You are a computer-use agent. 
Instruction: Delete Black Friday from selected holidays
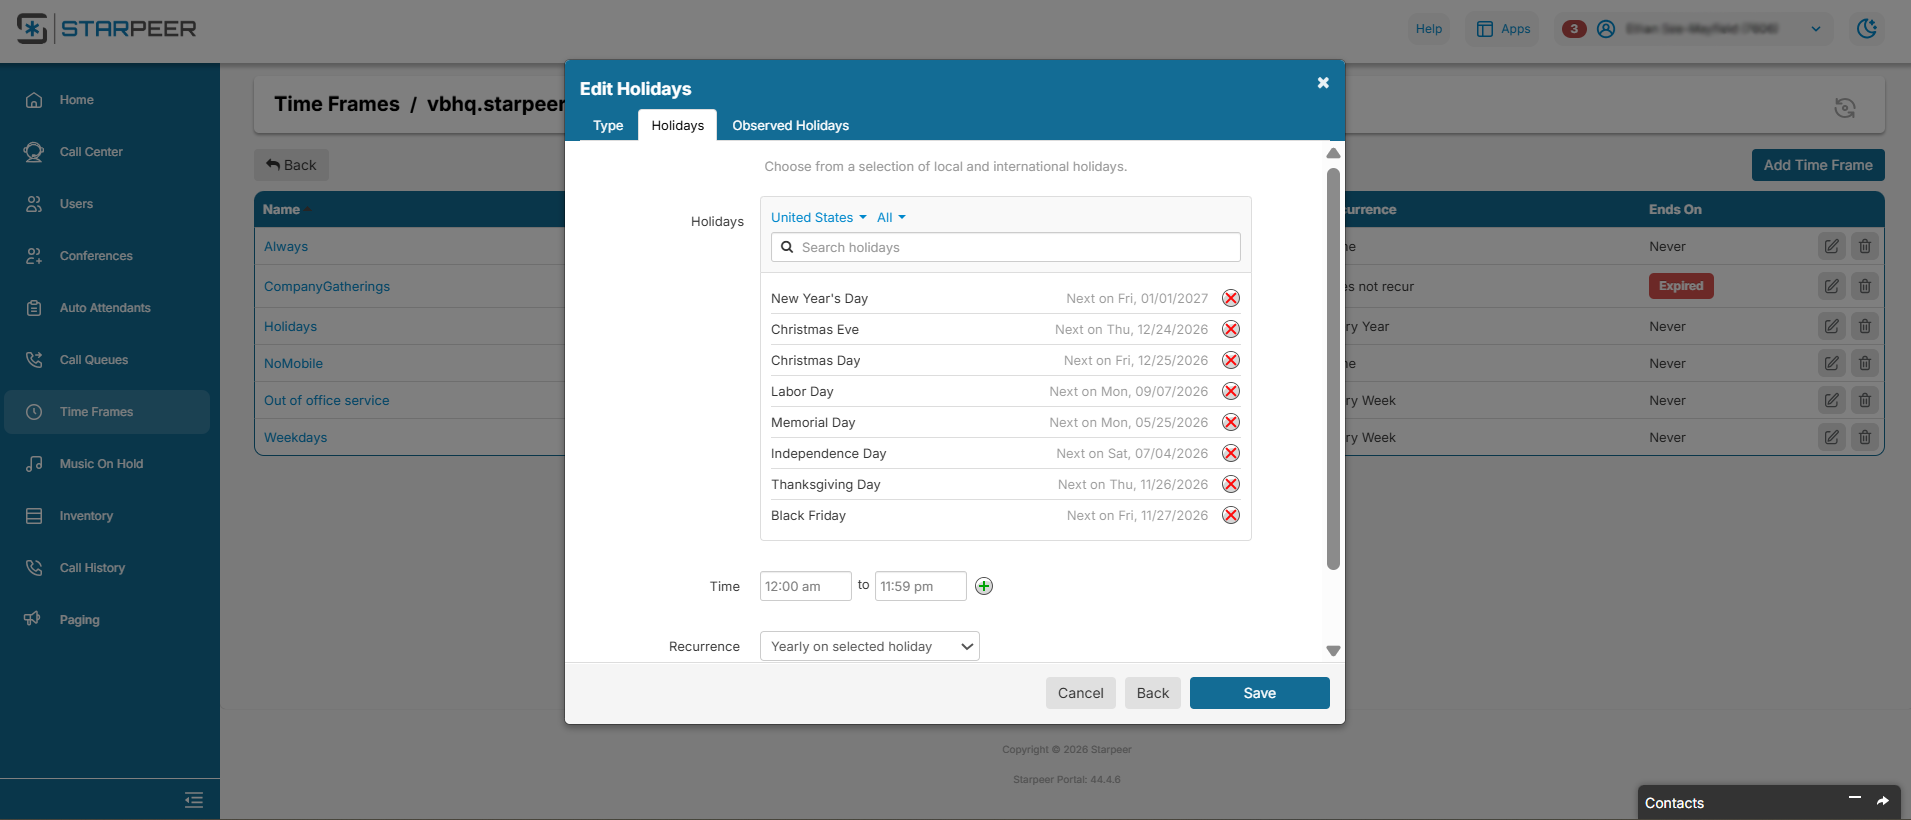pos(1231,515)
